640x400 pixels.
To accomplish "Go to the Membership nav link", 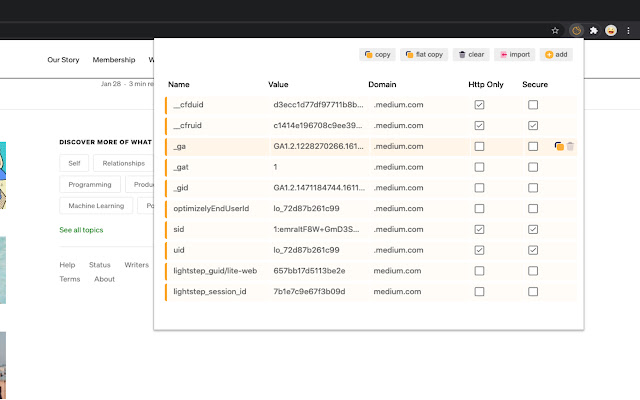I will [x=113, y=60].
